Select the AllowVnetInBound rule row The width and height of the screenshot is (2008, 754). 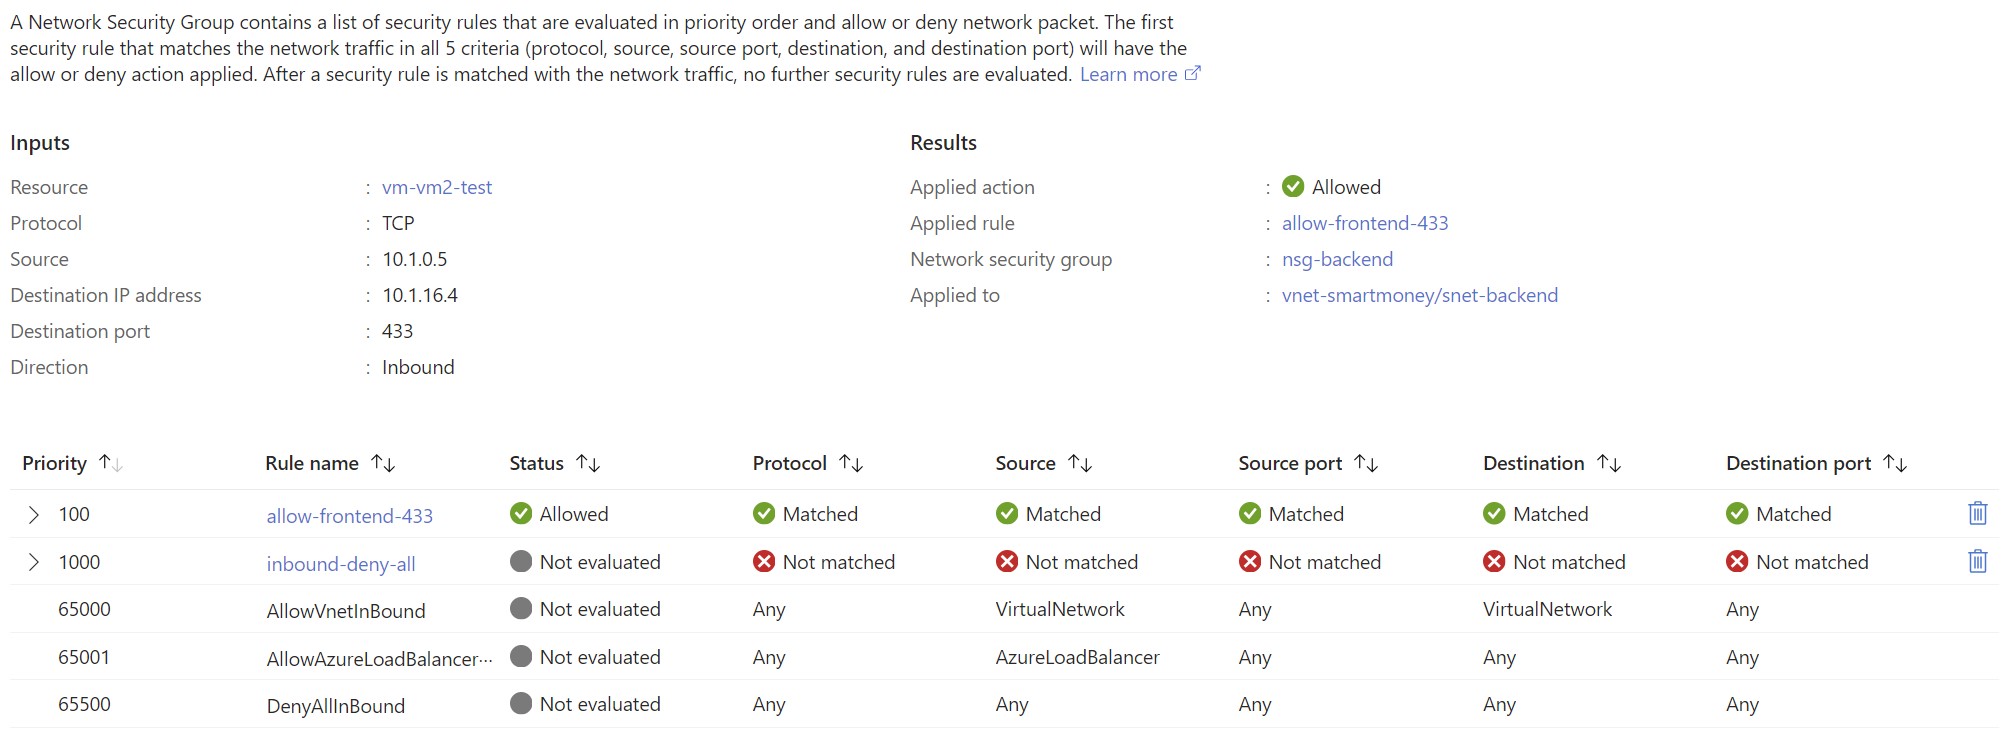point(1004,609)
